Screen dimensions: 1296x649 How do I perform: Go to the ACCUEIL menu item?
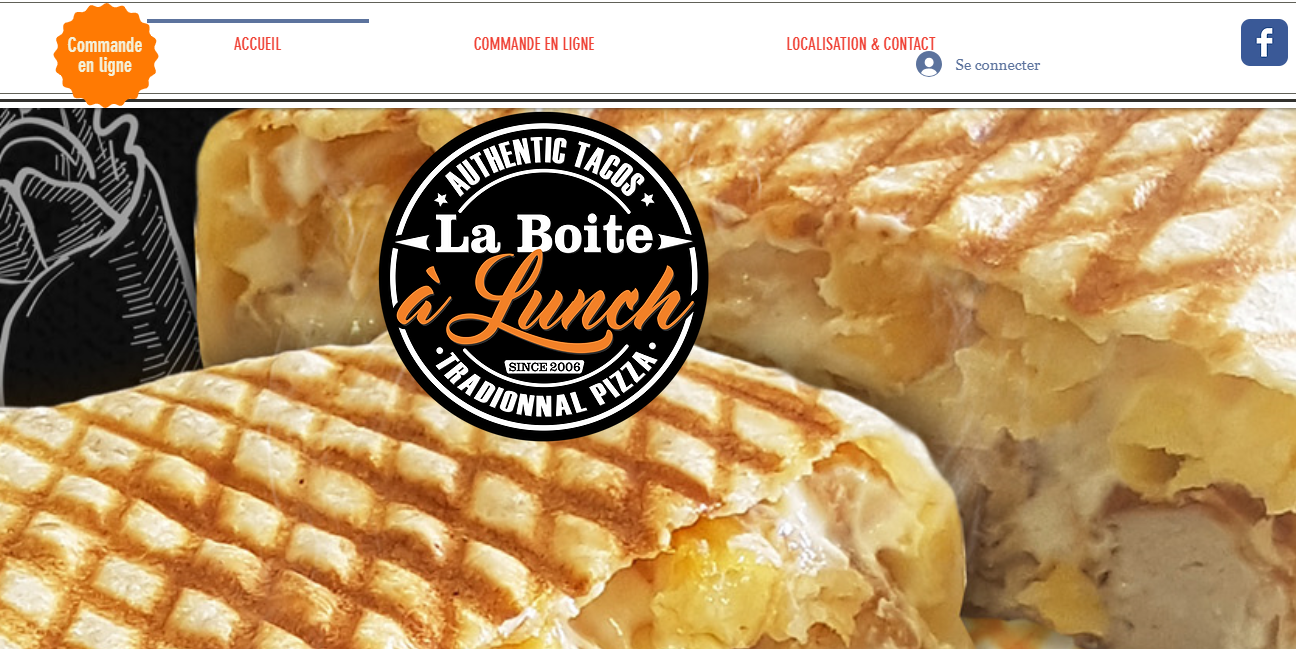coord(257,44)
